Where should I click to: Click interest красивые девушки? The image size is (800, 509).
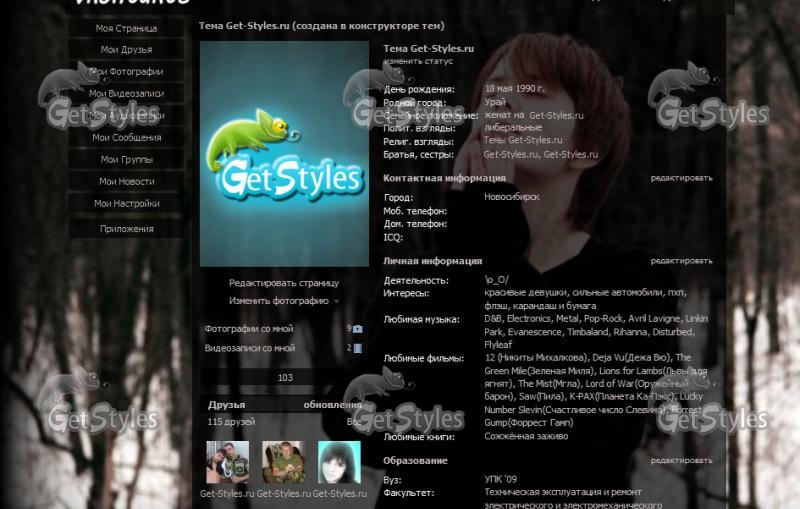tap(526, 293)
